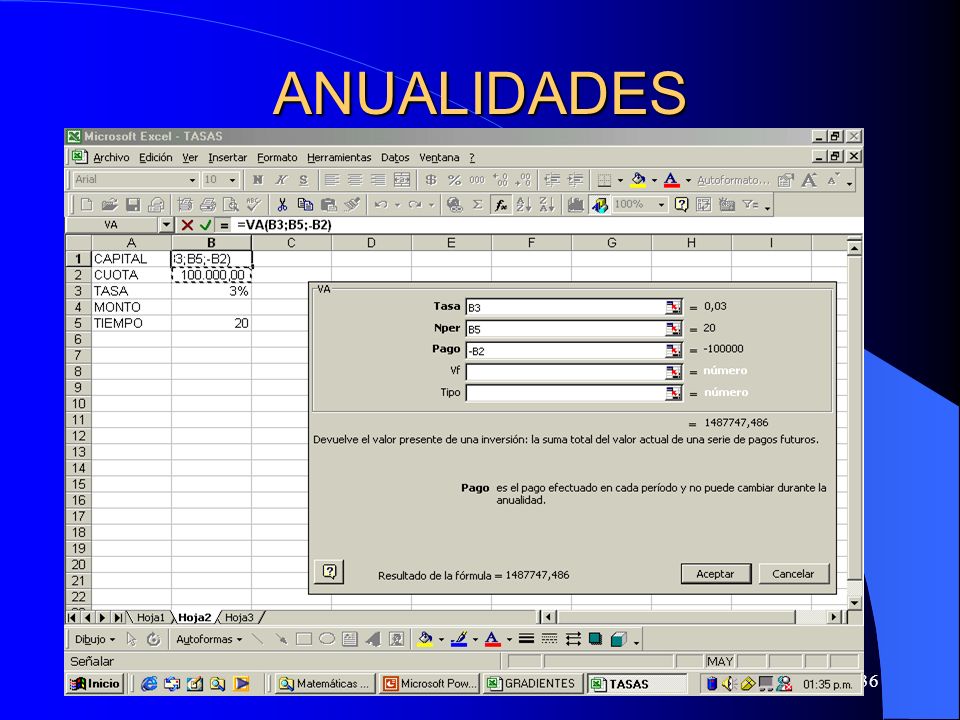Click the Save diskette icon
This screenshot has width=960, height=720.
133,204
